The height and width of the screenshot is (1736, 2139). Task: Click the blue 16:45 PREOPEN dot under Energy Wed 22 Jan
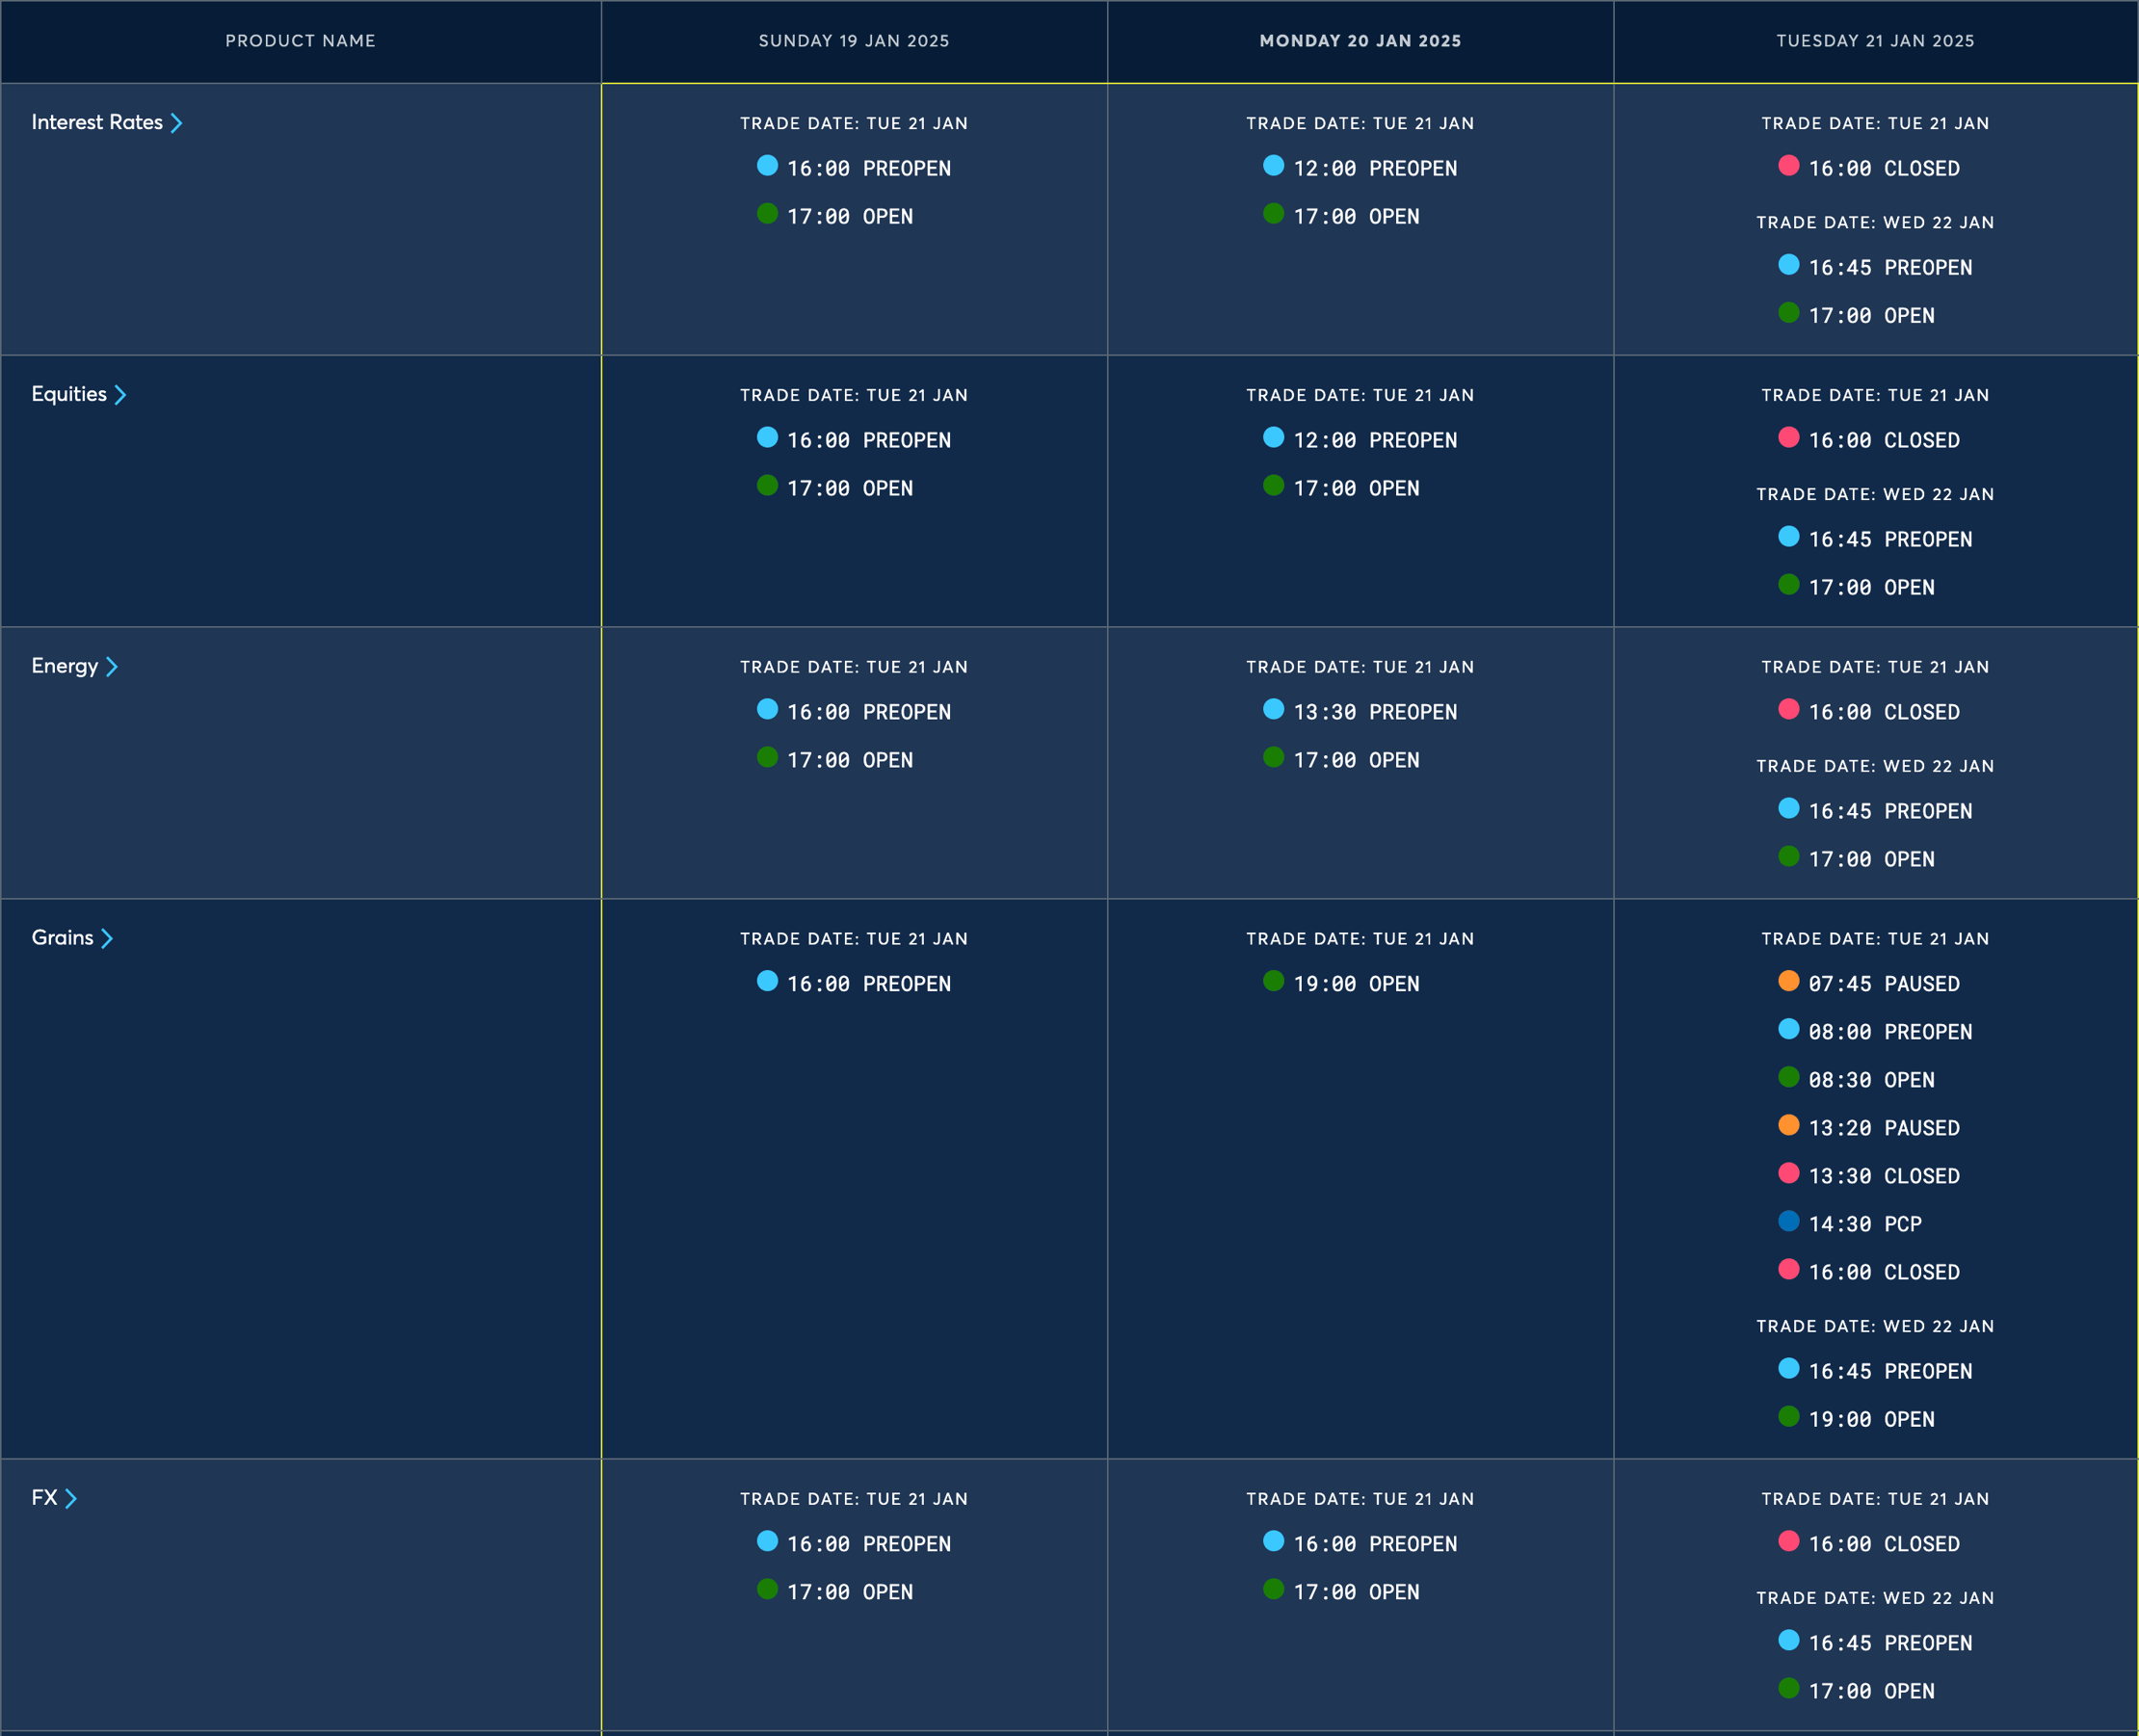tap(1789, 808)
